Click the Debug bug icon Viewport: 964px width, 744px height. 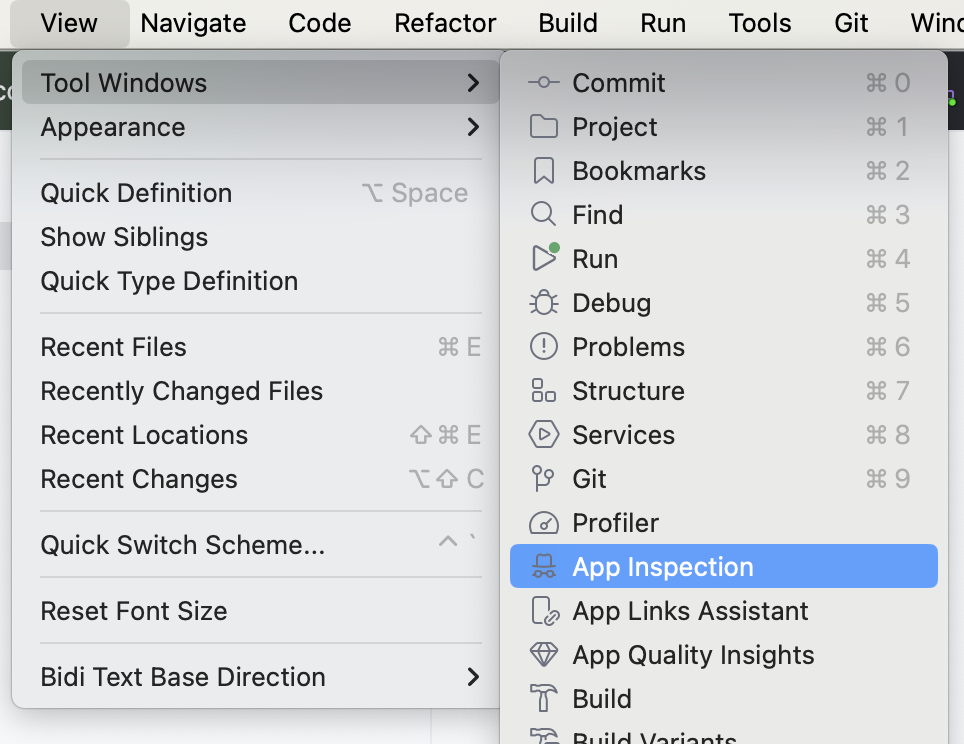coord(543,303)
